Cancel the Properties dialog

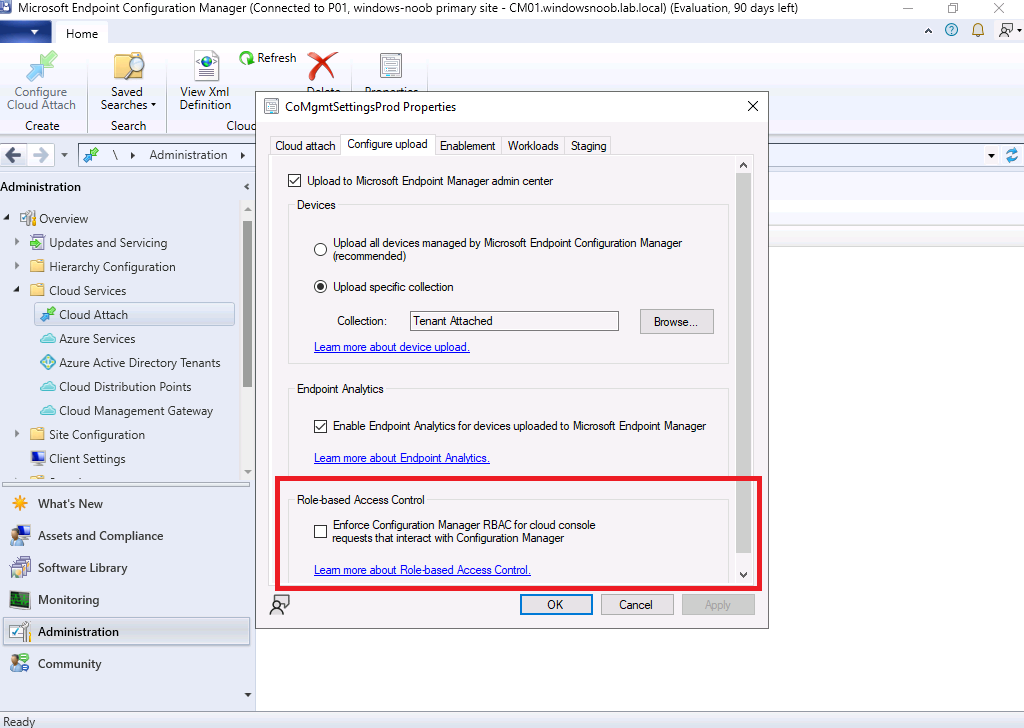click(636, 605)
